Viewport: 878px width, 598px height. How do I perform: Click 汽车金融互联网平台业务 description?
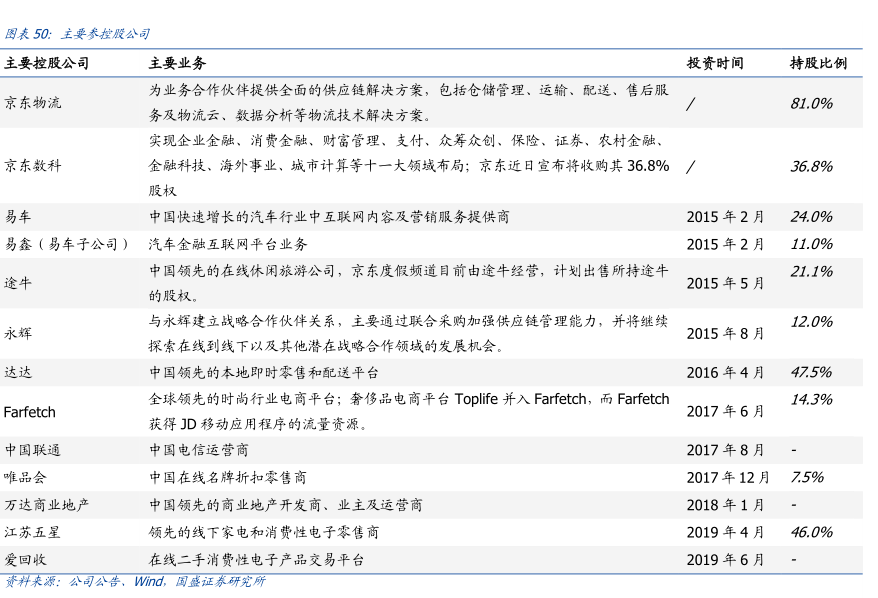pyautogui.click(x=228, y=244)
